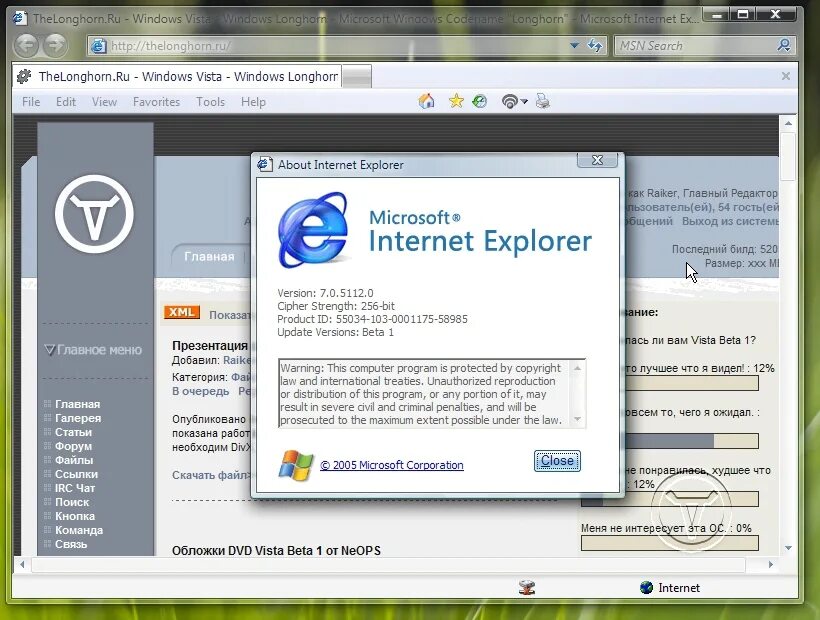
Task: Click the browser Back arrow button
Action: pos(26,45)
